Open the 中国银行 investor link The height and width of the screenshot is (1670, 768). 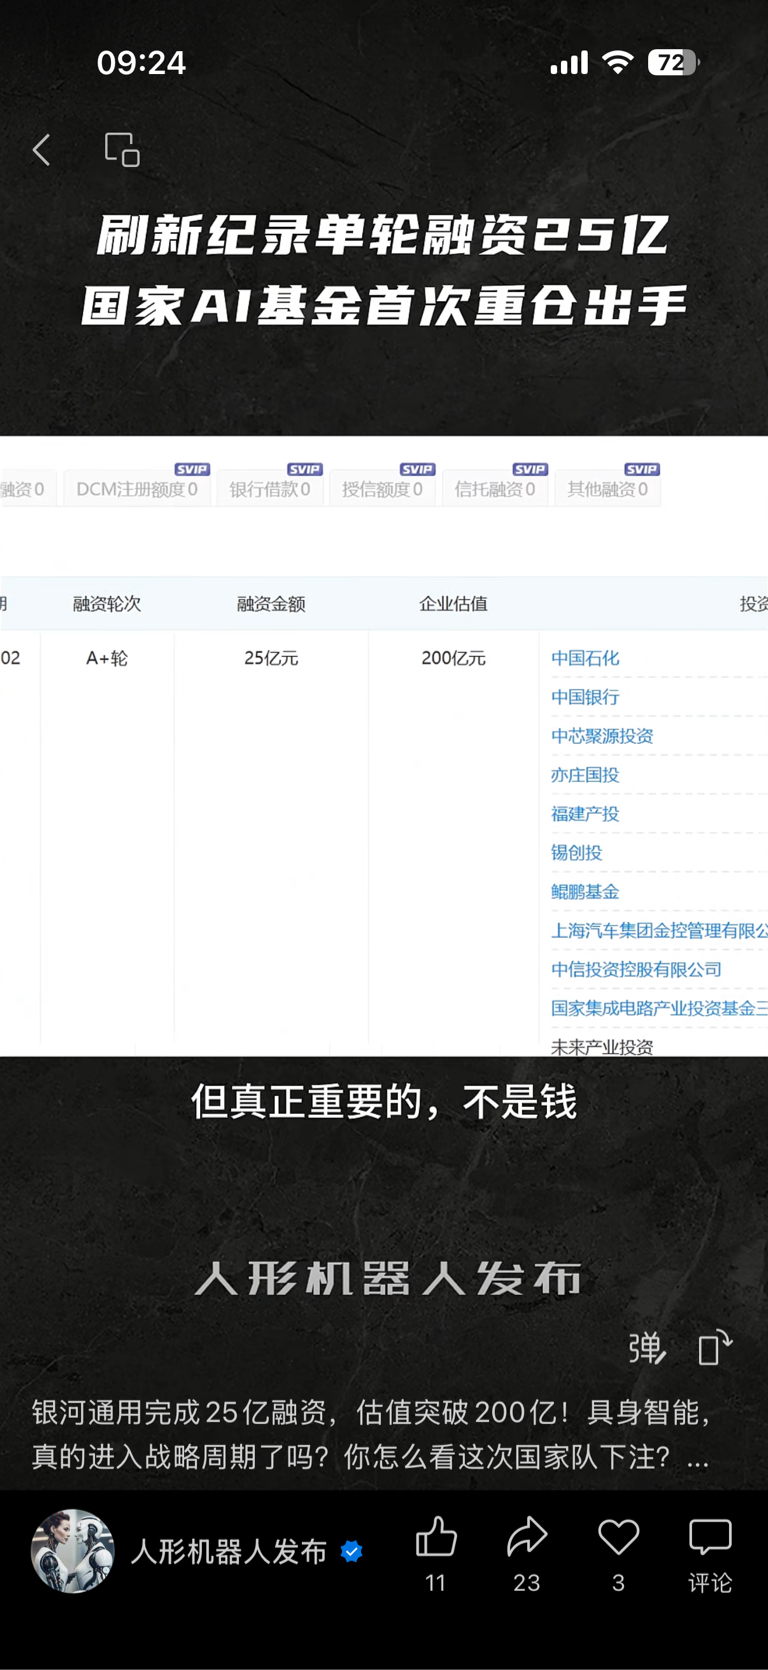tap(585, 697)
